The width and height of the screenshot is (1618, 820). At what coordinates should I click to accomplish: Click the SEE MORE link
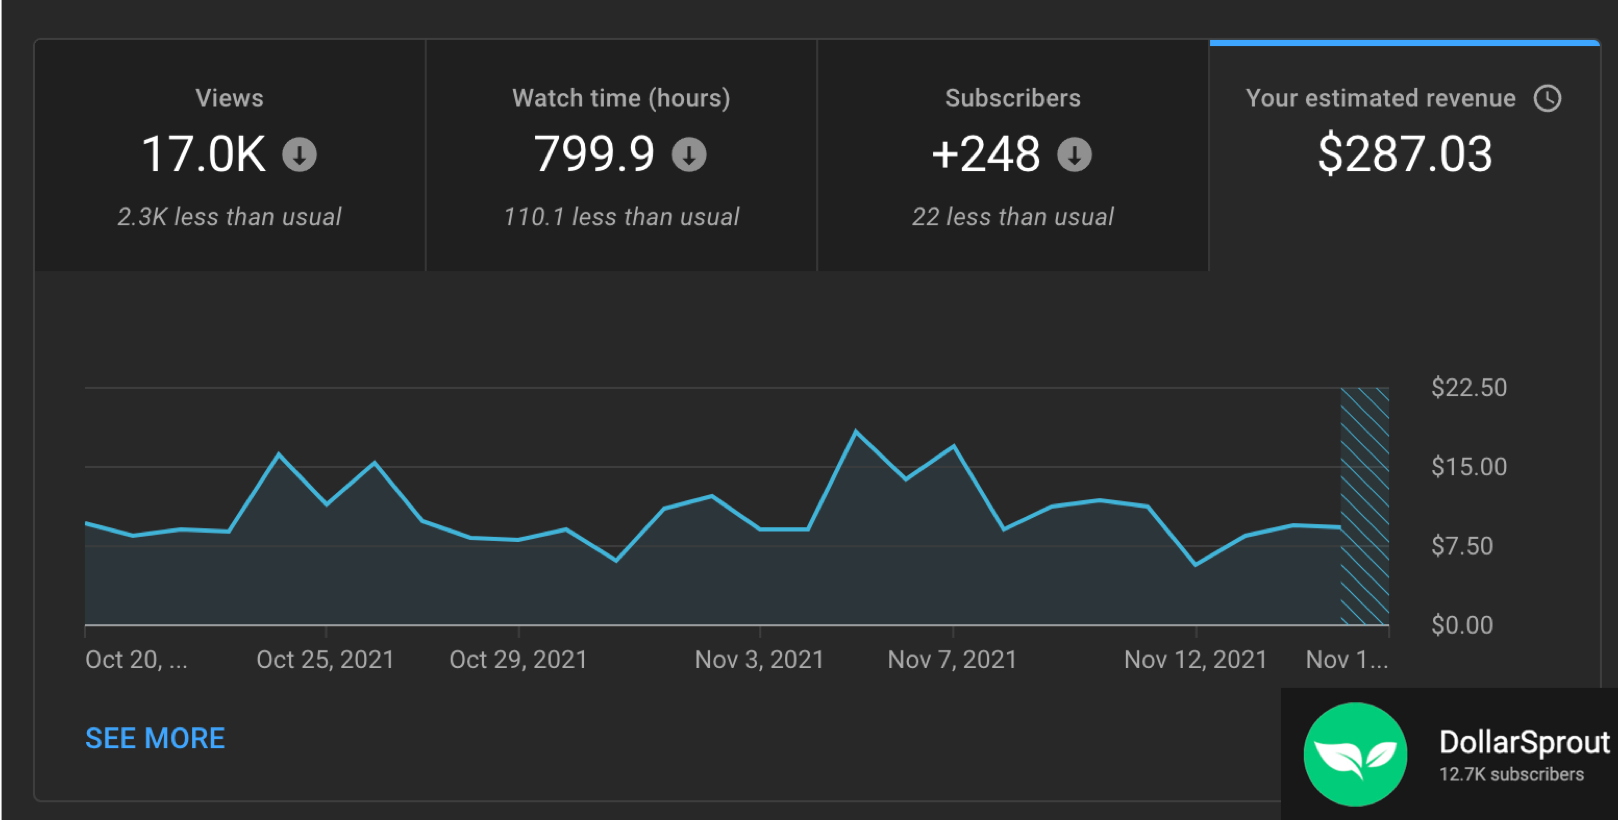155,738
